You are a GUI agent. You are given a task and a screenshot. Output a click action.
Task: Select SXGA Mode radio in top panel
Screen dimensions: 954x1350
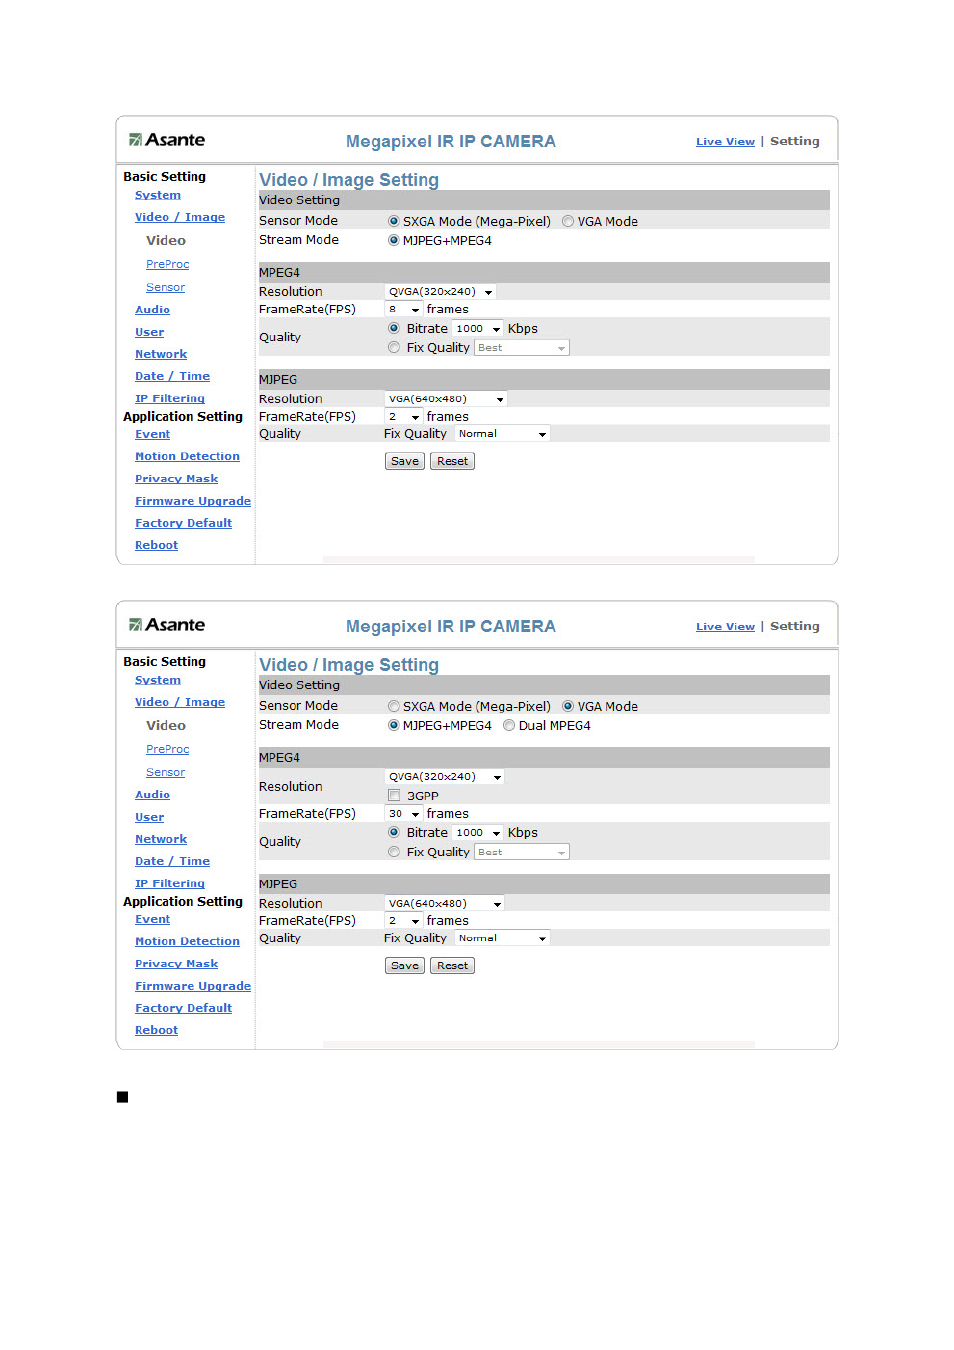(x=394, y=222)
